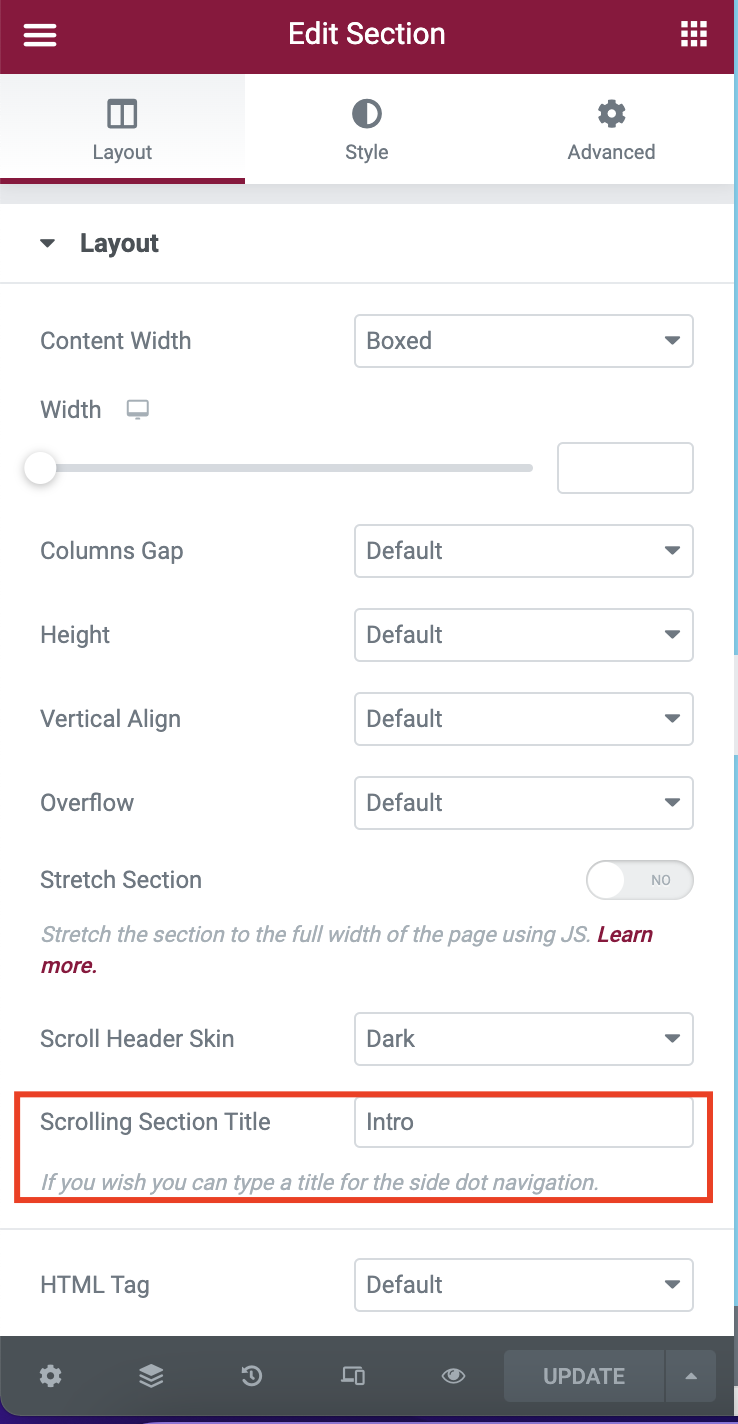The width and height of the screenshot is (738, 1424).
Task: Open the Scroll Header Skin dropdown
Action: (x=523, y=1039)
